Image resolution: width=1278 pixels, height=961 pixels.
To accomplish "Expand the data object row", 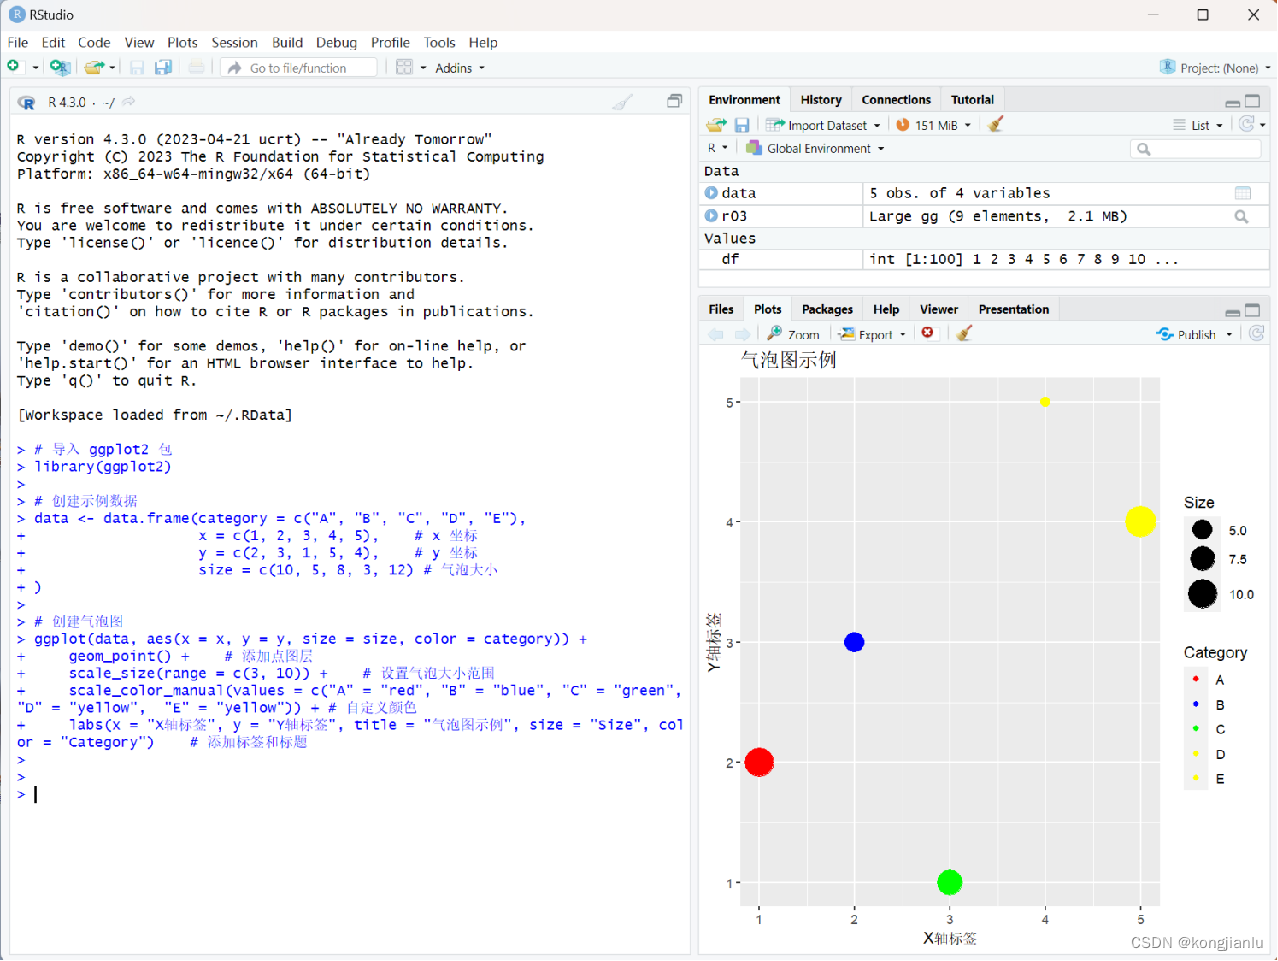I will 711,193.
